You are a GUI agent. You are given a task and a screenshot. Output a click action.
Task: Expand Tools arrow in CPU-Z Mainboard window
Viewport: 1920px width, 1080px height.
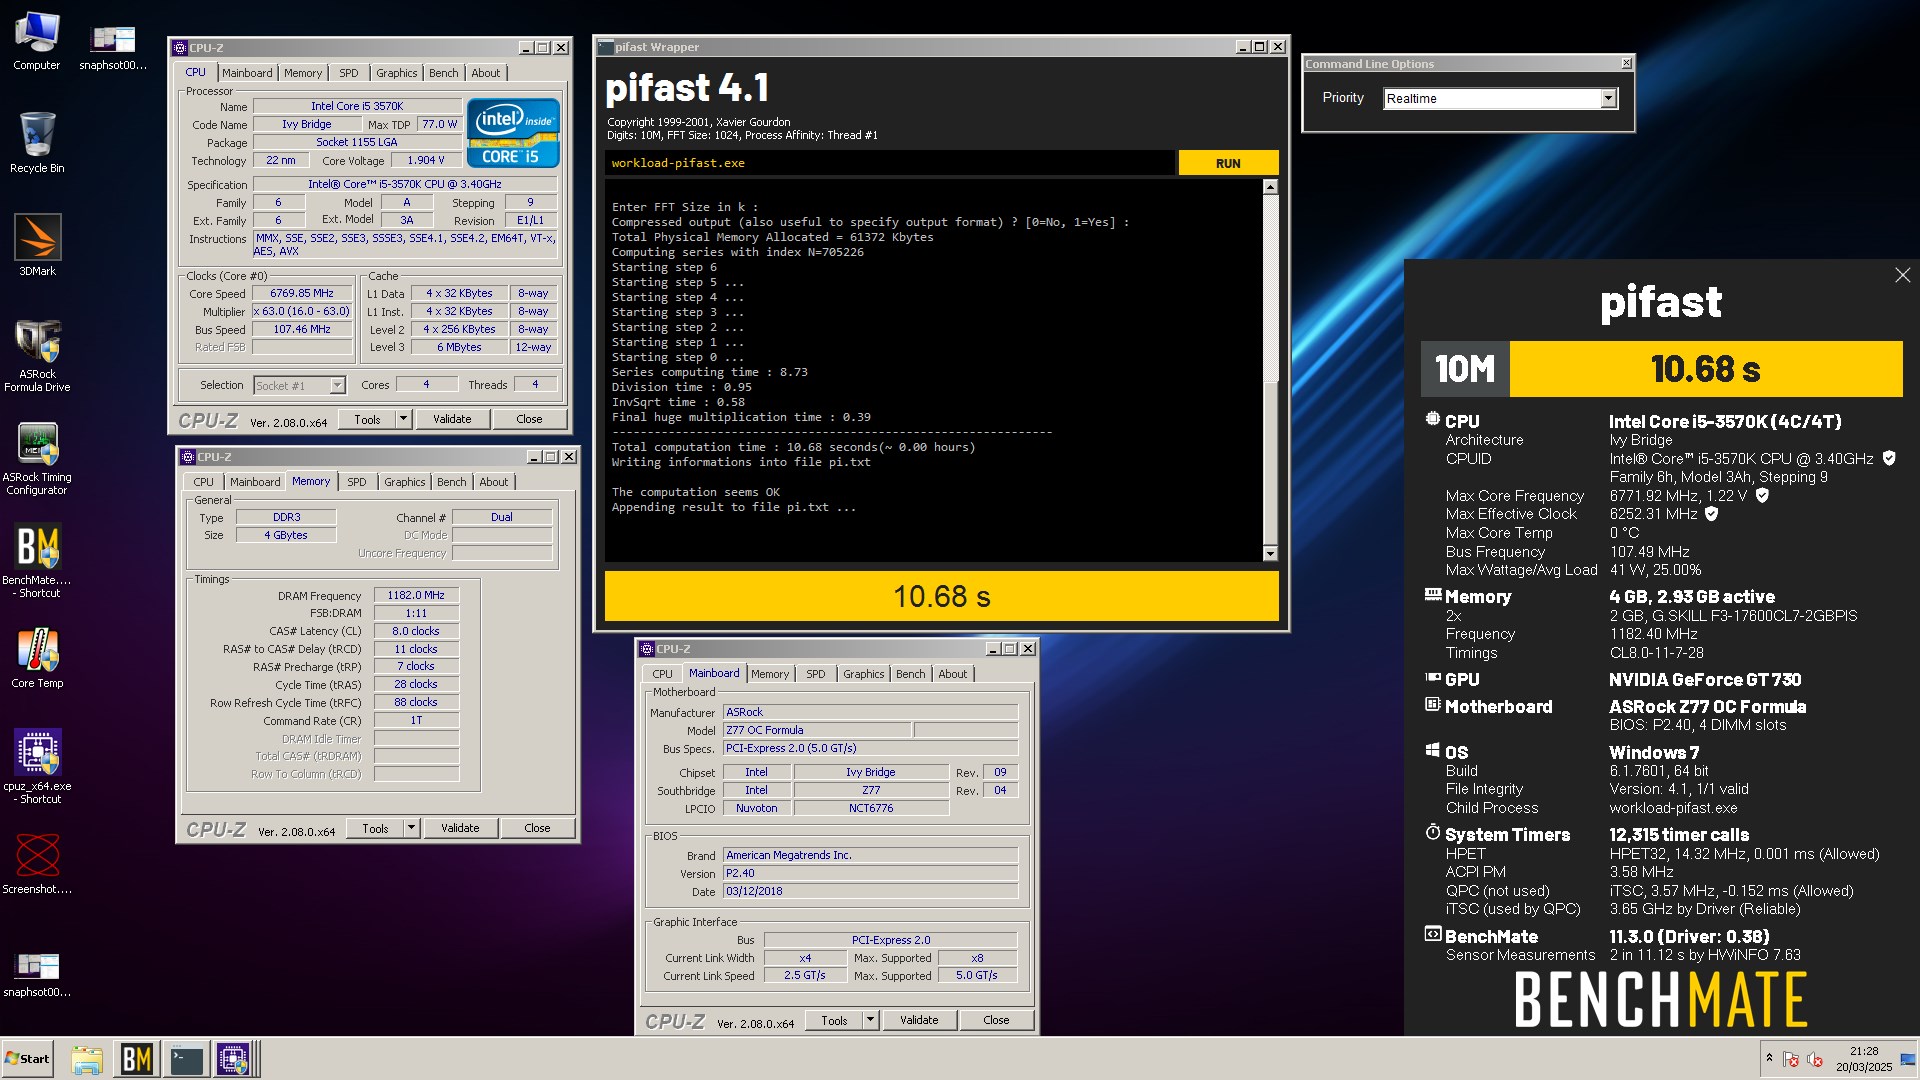pos(870,1020)
